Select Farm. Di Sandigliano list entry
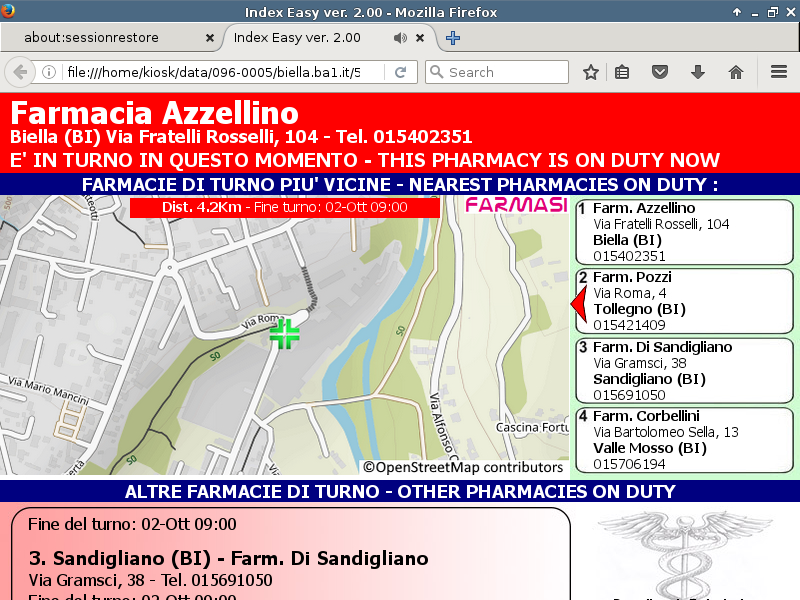 [x=684, y=371]
